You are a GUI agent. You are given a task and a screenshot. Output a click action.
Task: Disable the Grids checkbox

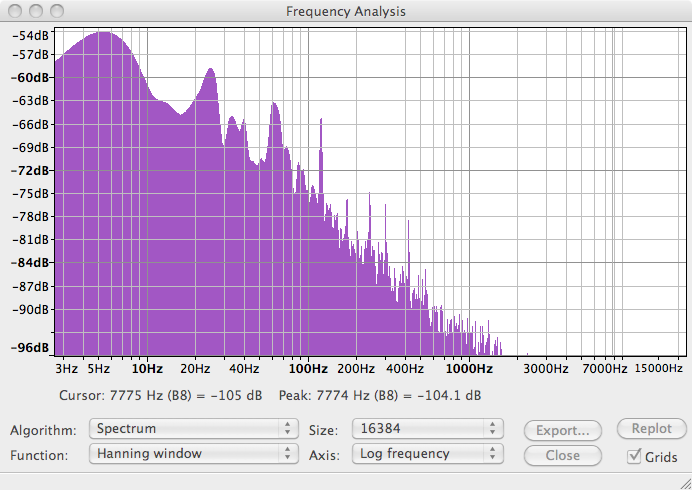point(634,456)
